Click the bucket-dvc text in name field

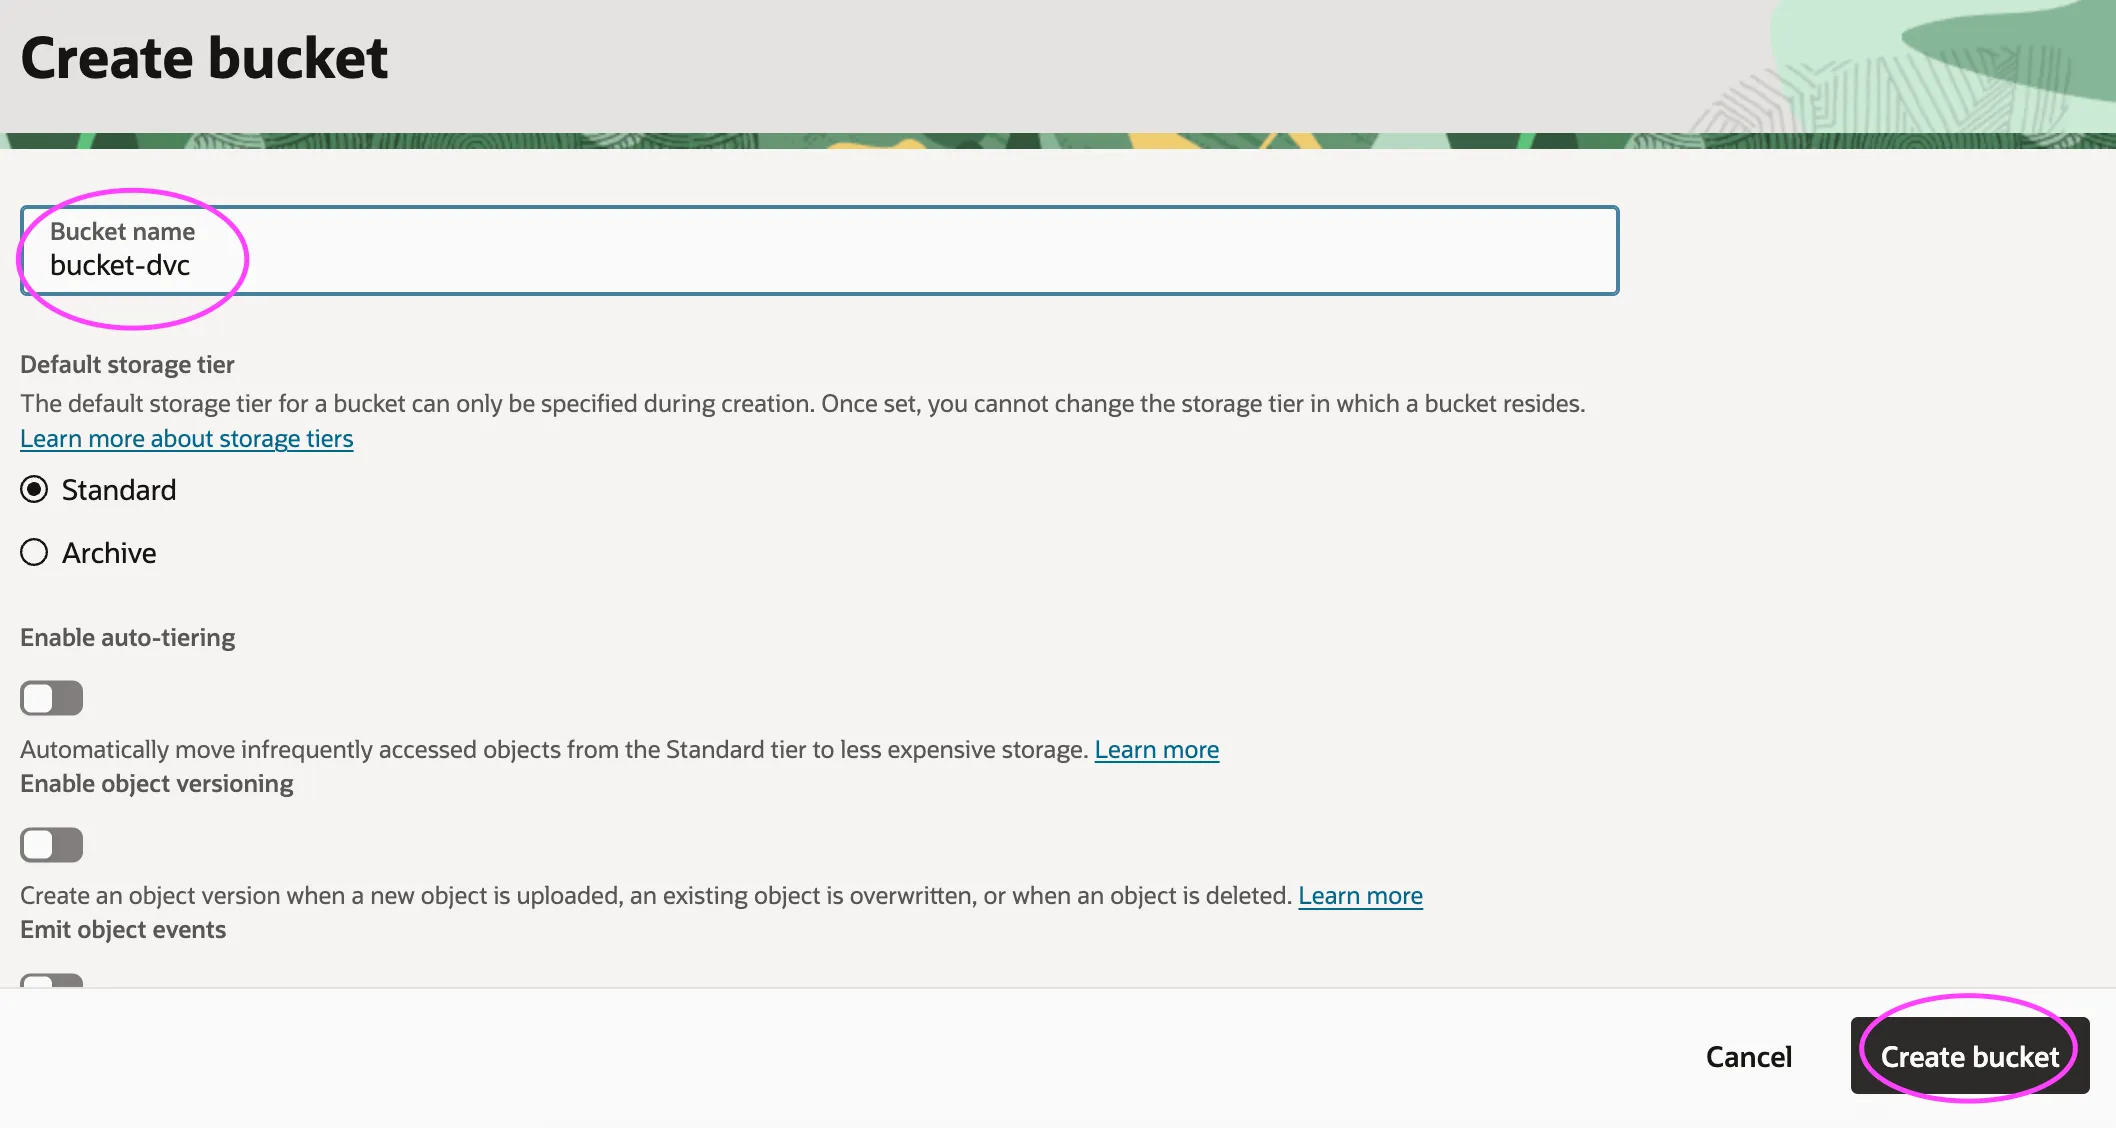120,266
